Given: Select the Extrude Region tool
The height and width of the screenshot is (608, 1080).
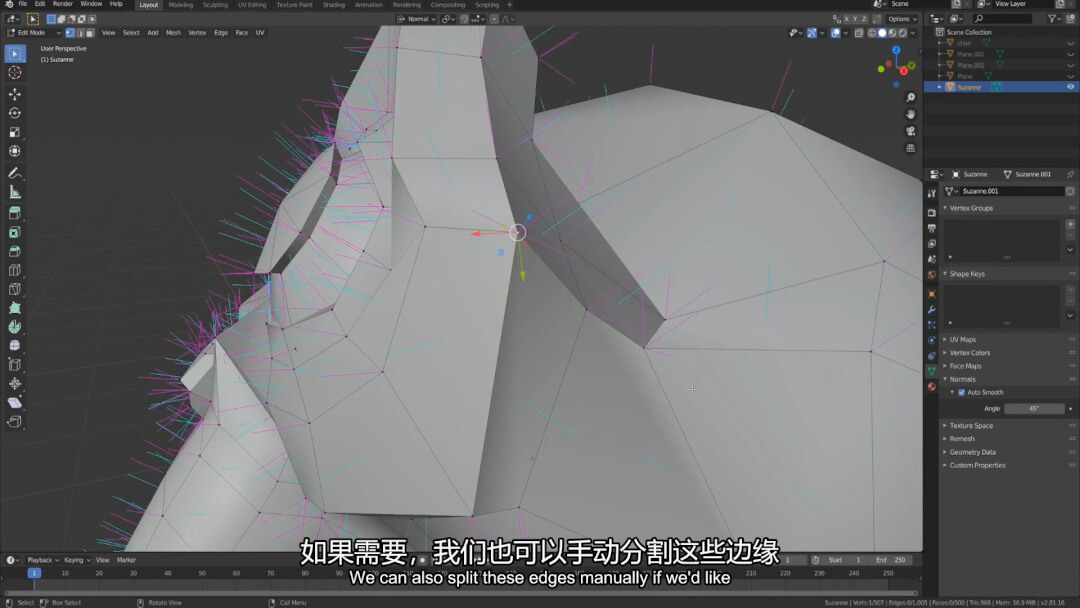Looking at the screenshot, I should point(14,213).
